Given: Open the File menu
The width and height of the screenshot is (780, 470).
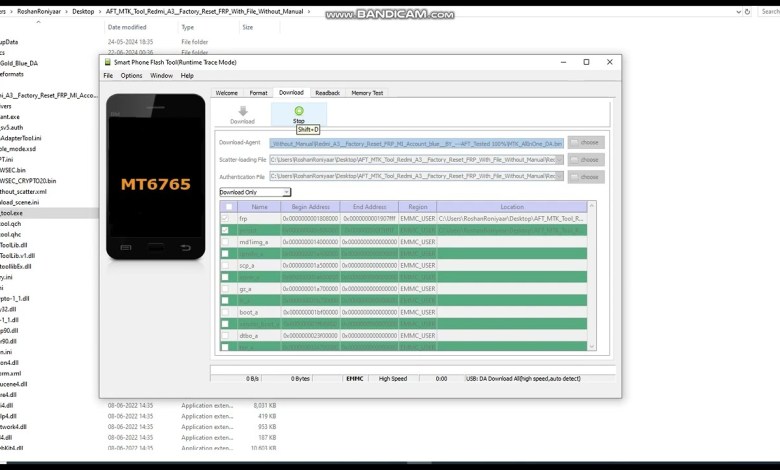Looking at the screenshot, I should click(108, 76).
